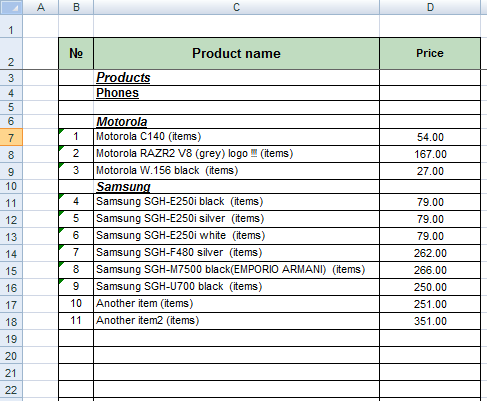Select price cell 167.00

430,154
